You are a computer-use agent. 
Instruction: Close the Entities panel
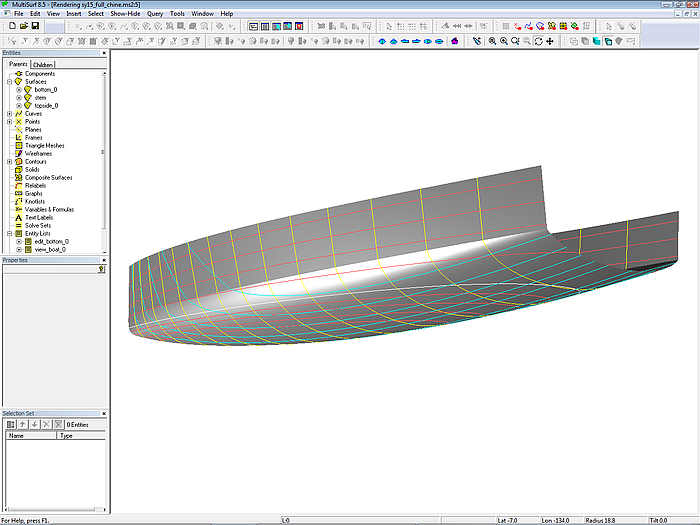pyautogui.click(x=104, y=53)
